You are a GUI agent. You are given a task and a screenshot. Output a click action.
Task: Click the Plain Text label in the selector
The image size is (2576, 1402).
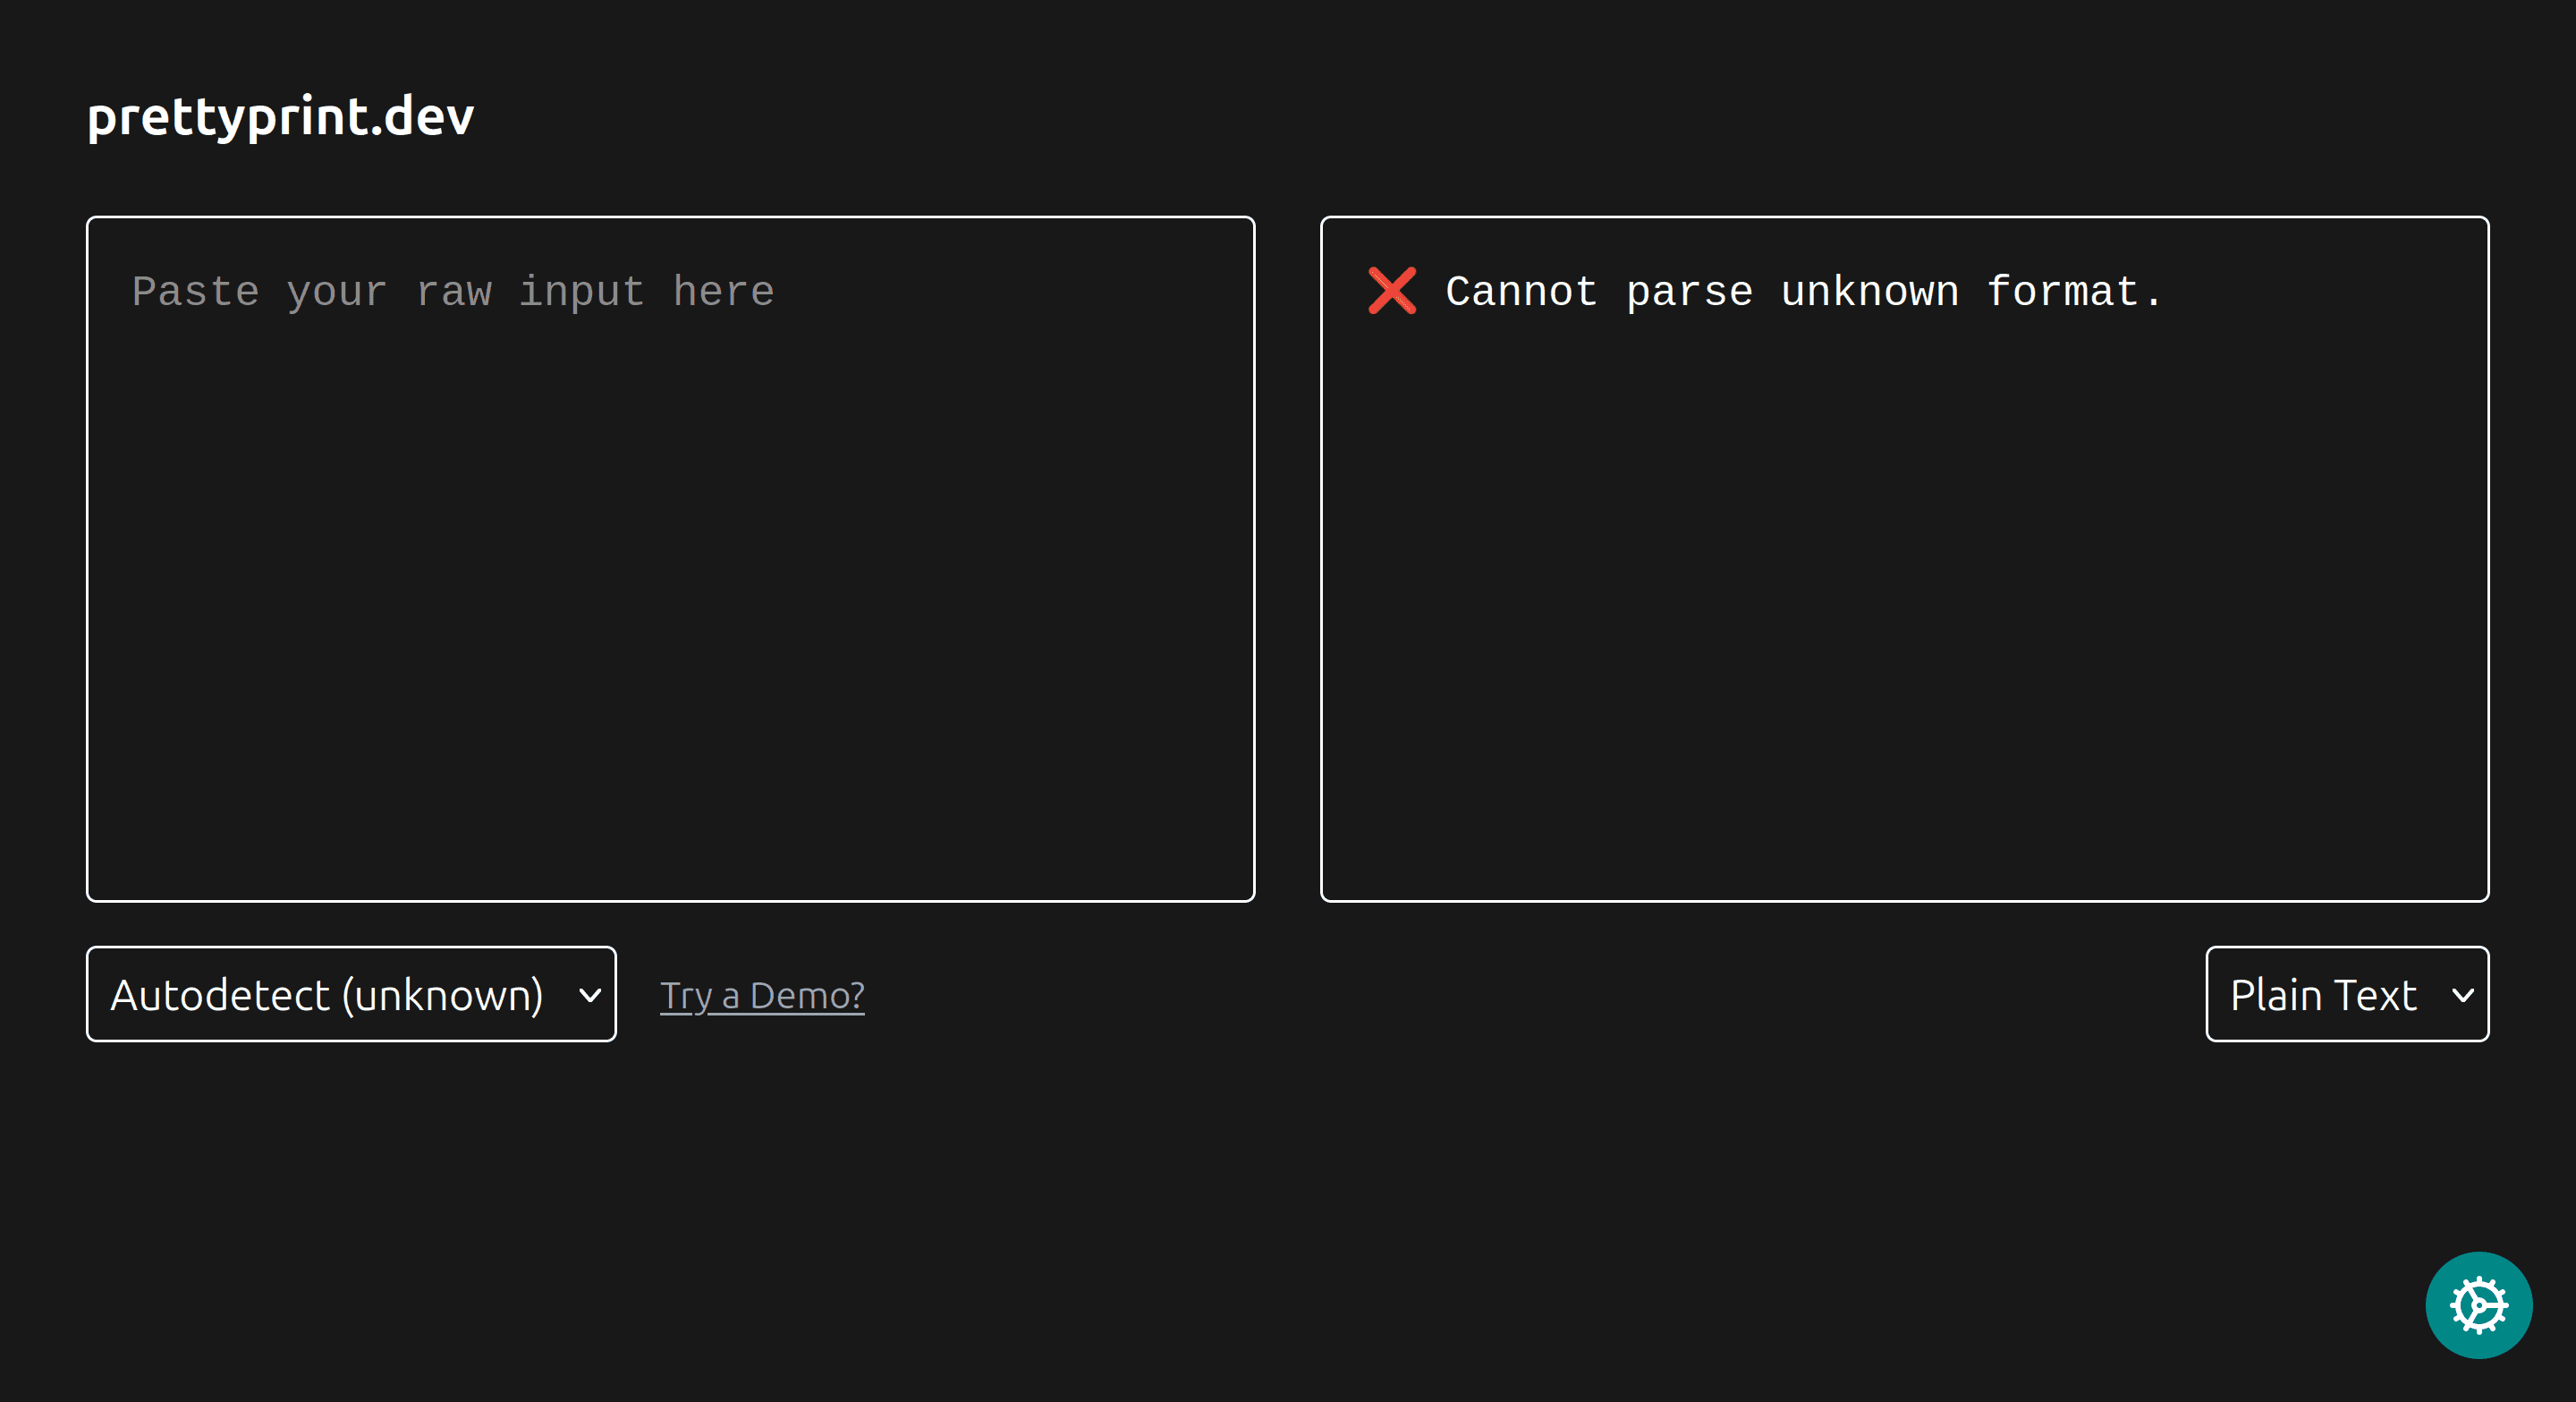click(2323, 995)
